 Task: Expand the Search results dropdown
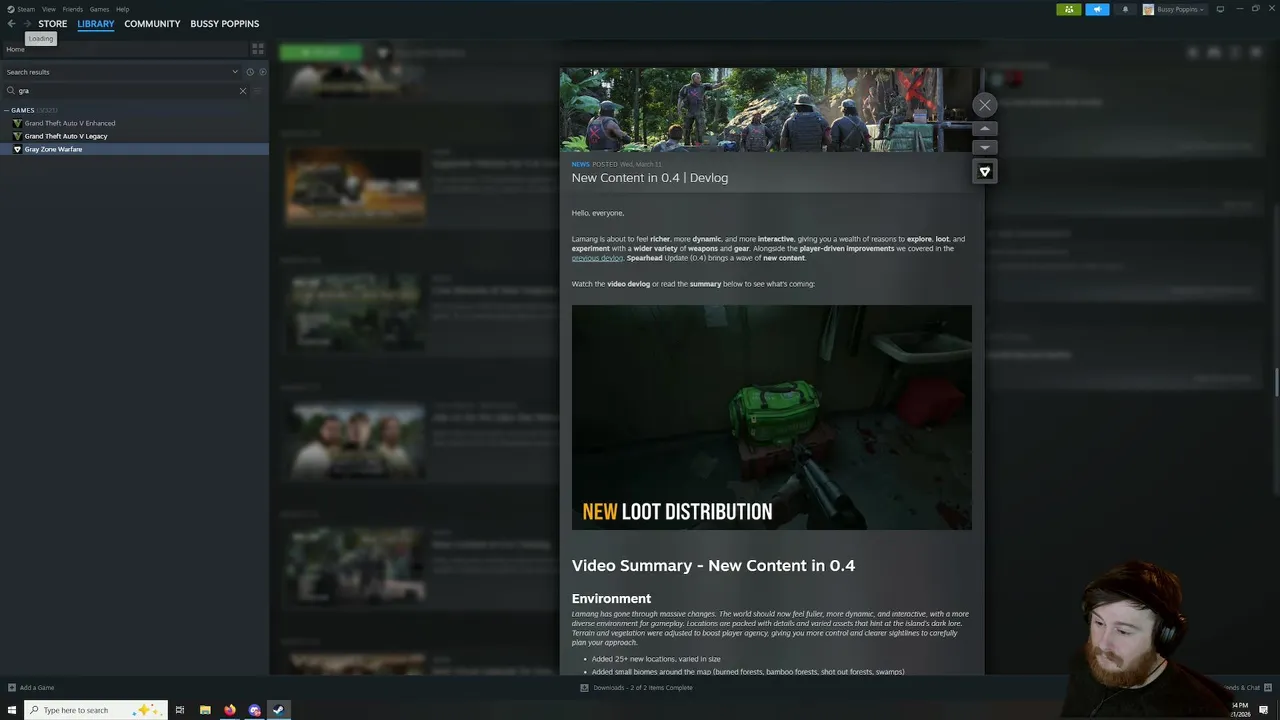[122, 72]
